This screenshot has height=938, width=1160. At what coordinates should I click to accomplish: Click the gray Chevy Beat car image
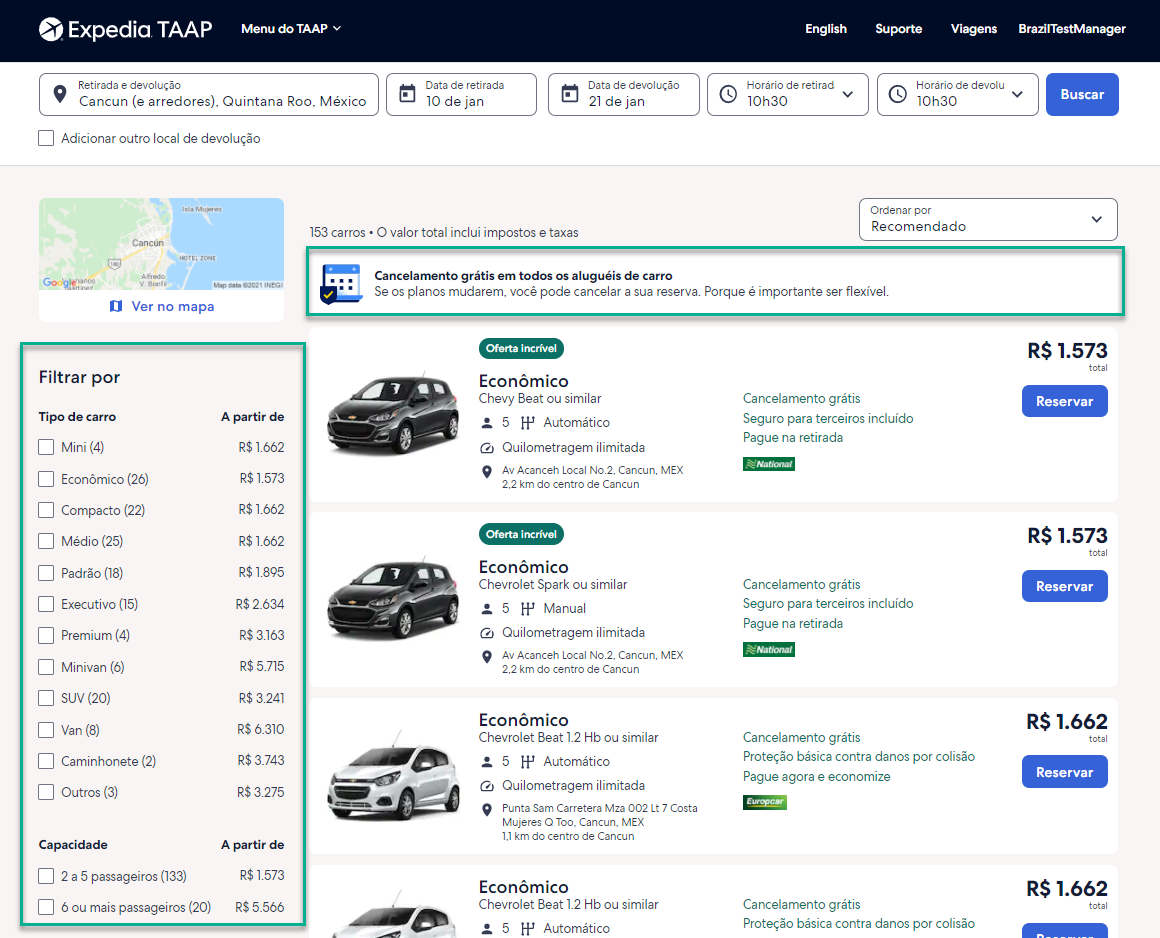394,413
